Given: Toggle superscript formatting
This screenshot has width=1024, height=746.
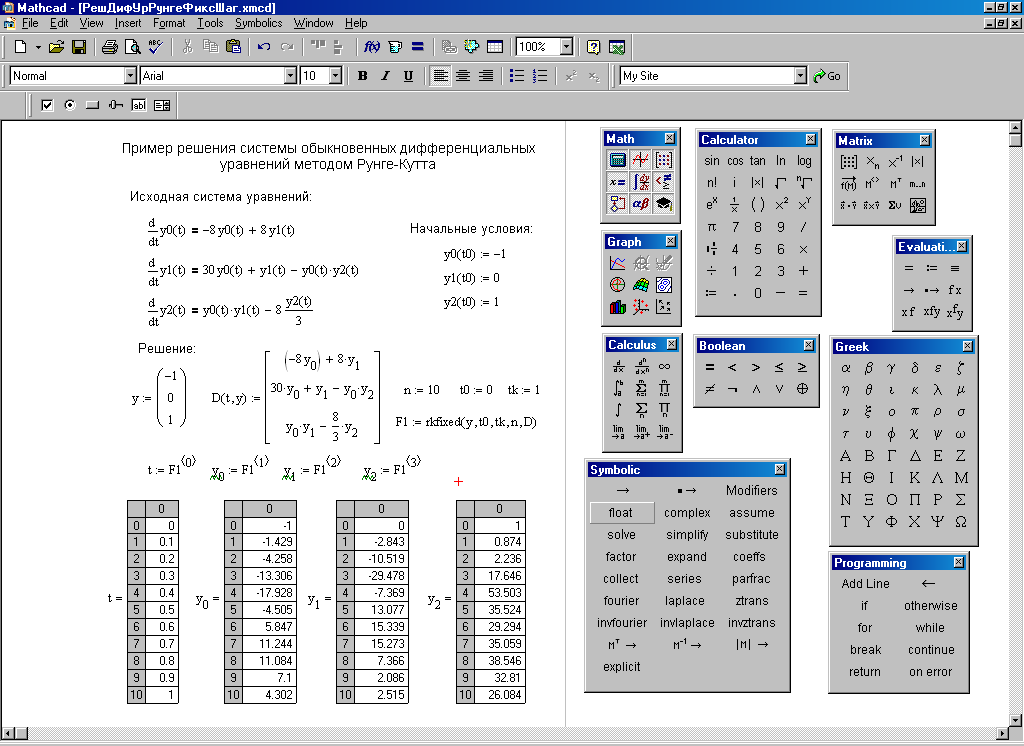Looking at the screenshot, I should [571, 76].
